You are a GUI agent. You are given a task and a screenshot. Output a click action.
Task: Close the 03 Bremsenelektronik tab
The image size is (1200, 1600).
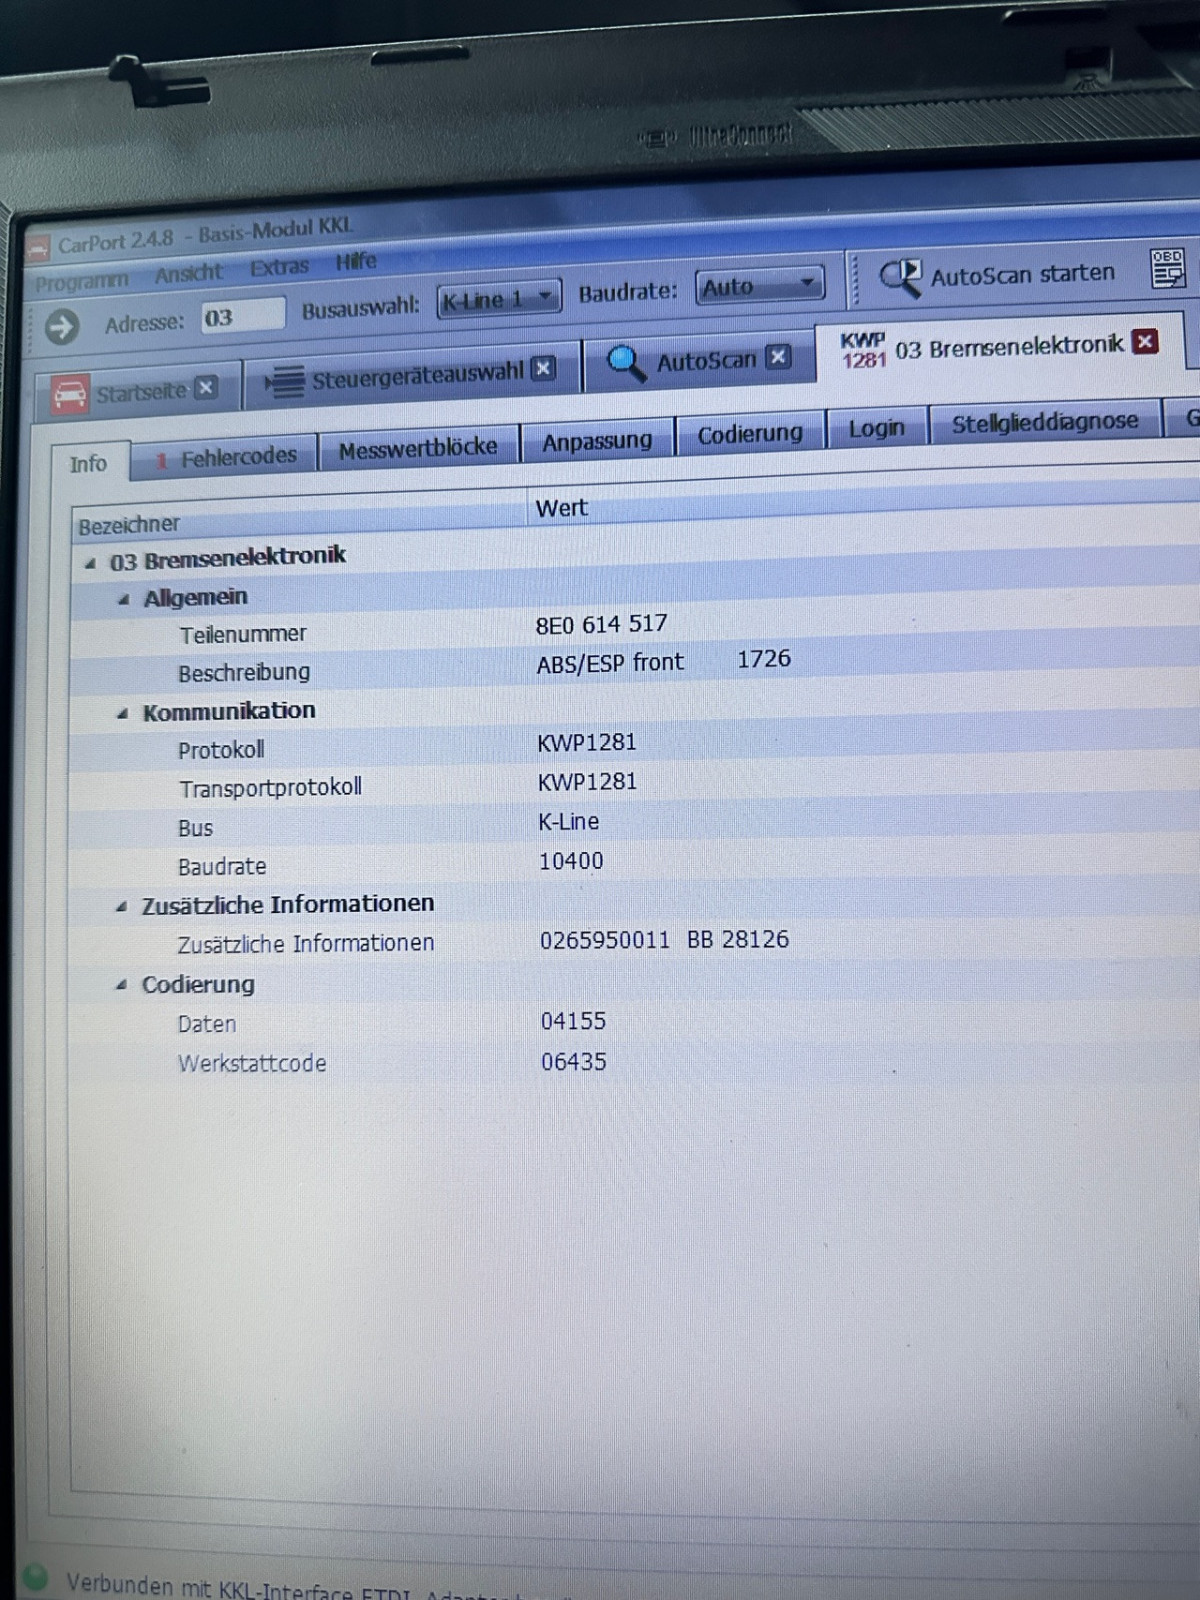point(1146,342)
